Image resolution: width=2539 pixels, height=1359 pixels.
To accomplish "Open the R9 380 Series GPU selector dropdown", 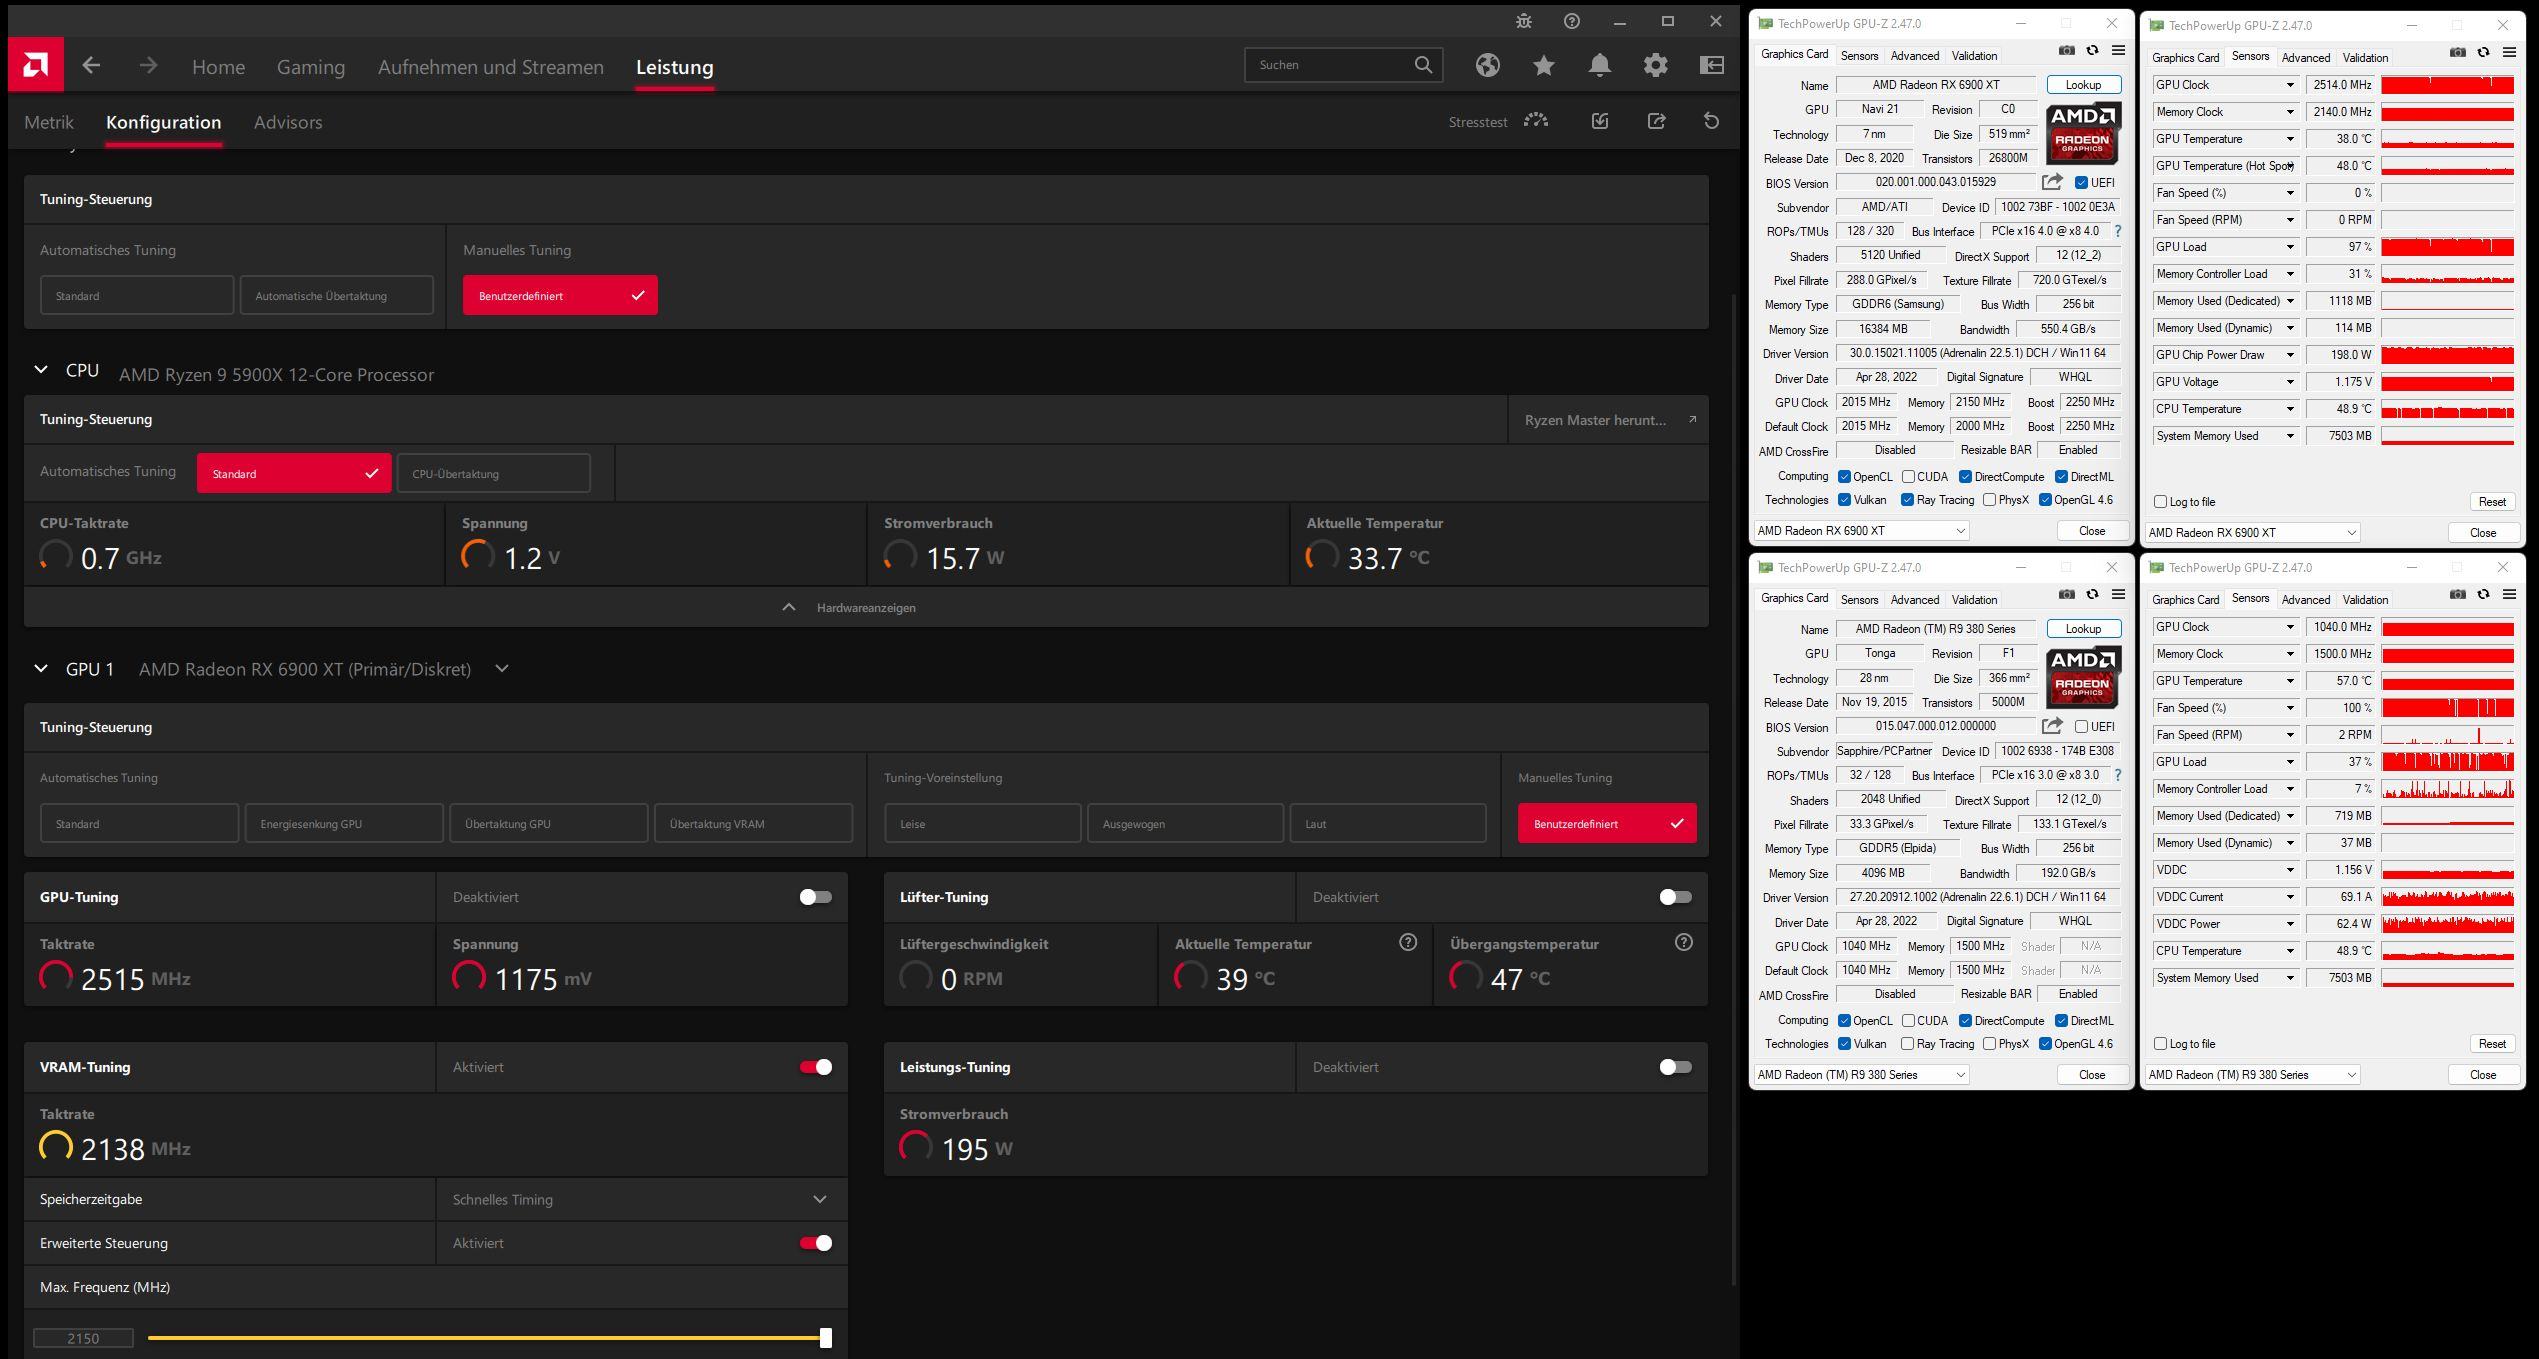I will 1861,1074.
